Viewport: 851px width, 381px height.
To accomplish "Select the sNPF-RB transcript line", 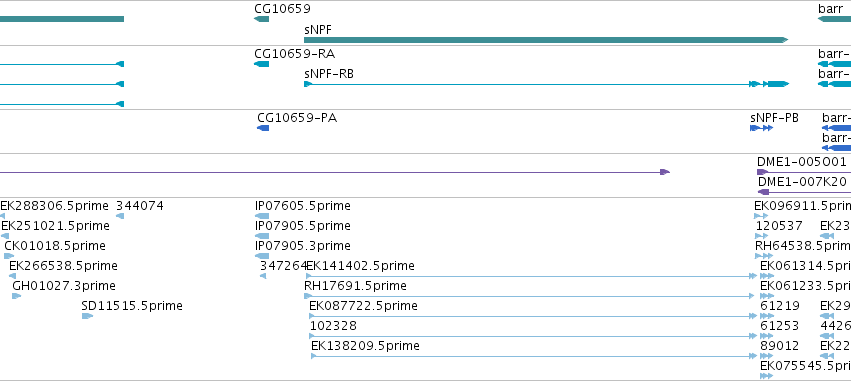I will 546,84.
